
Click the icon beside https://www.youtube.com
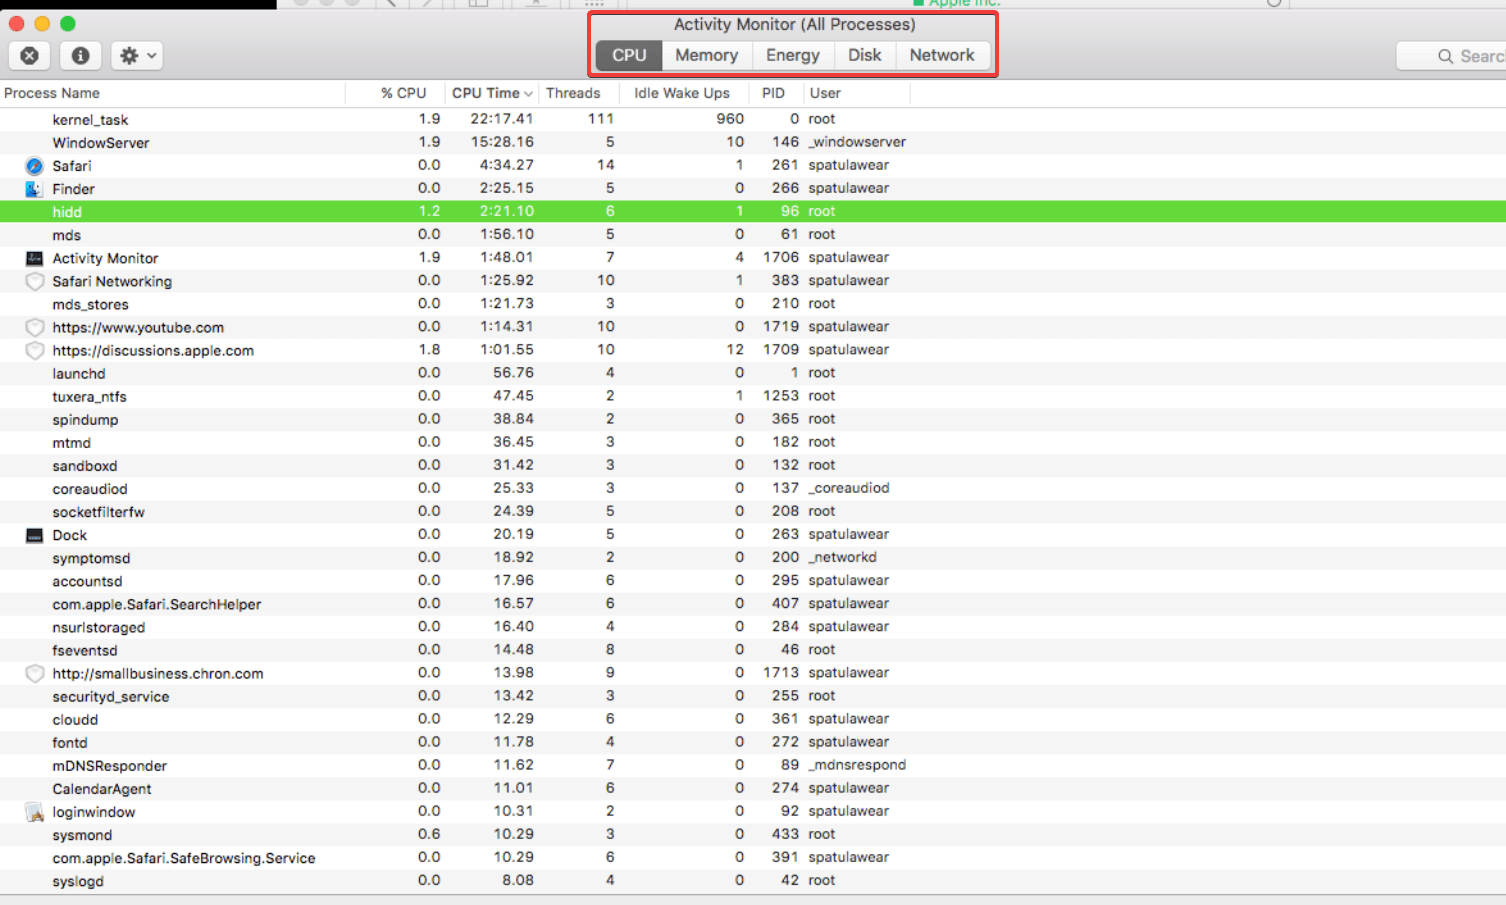(x=34, y=326)
